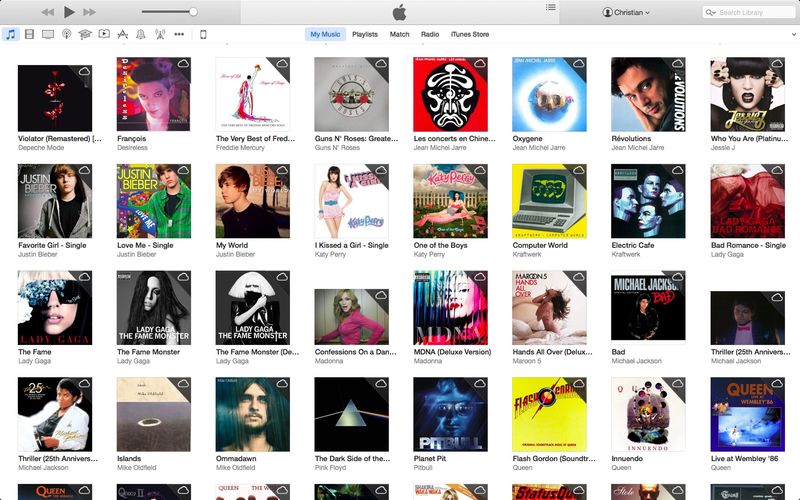The width and height of the screenshot is (800, 500).
Task: Open the Radio tab
Action: [x=430, y=34]
